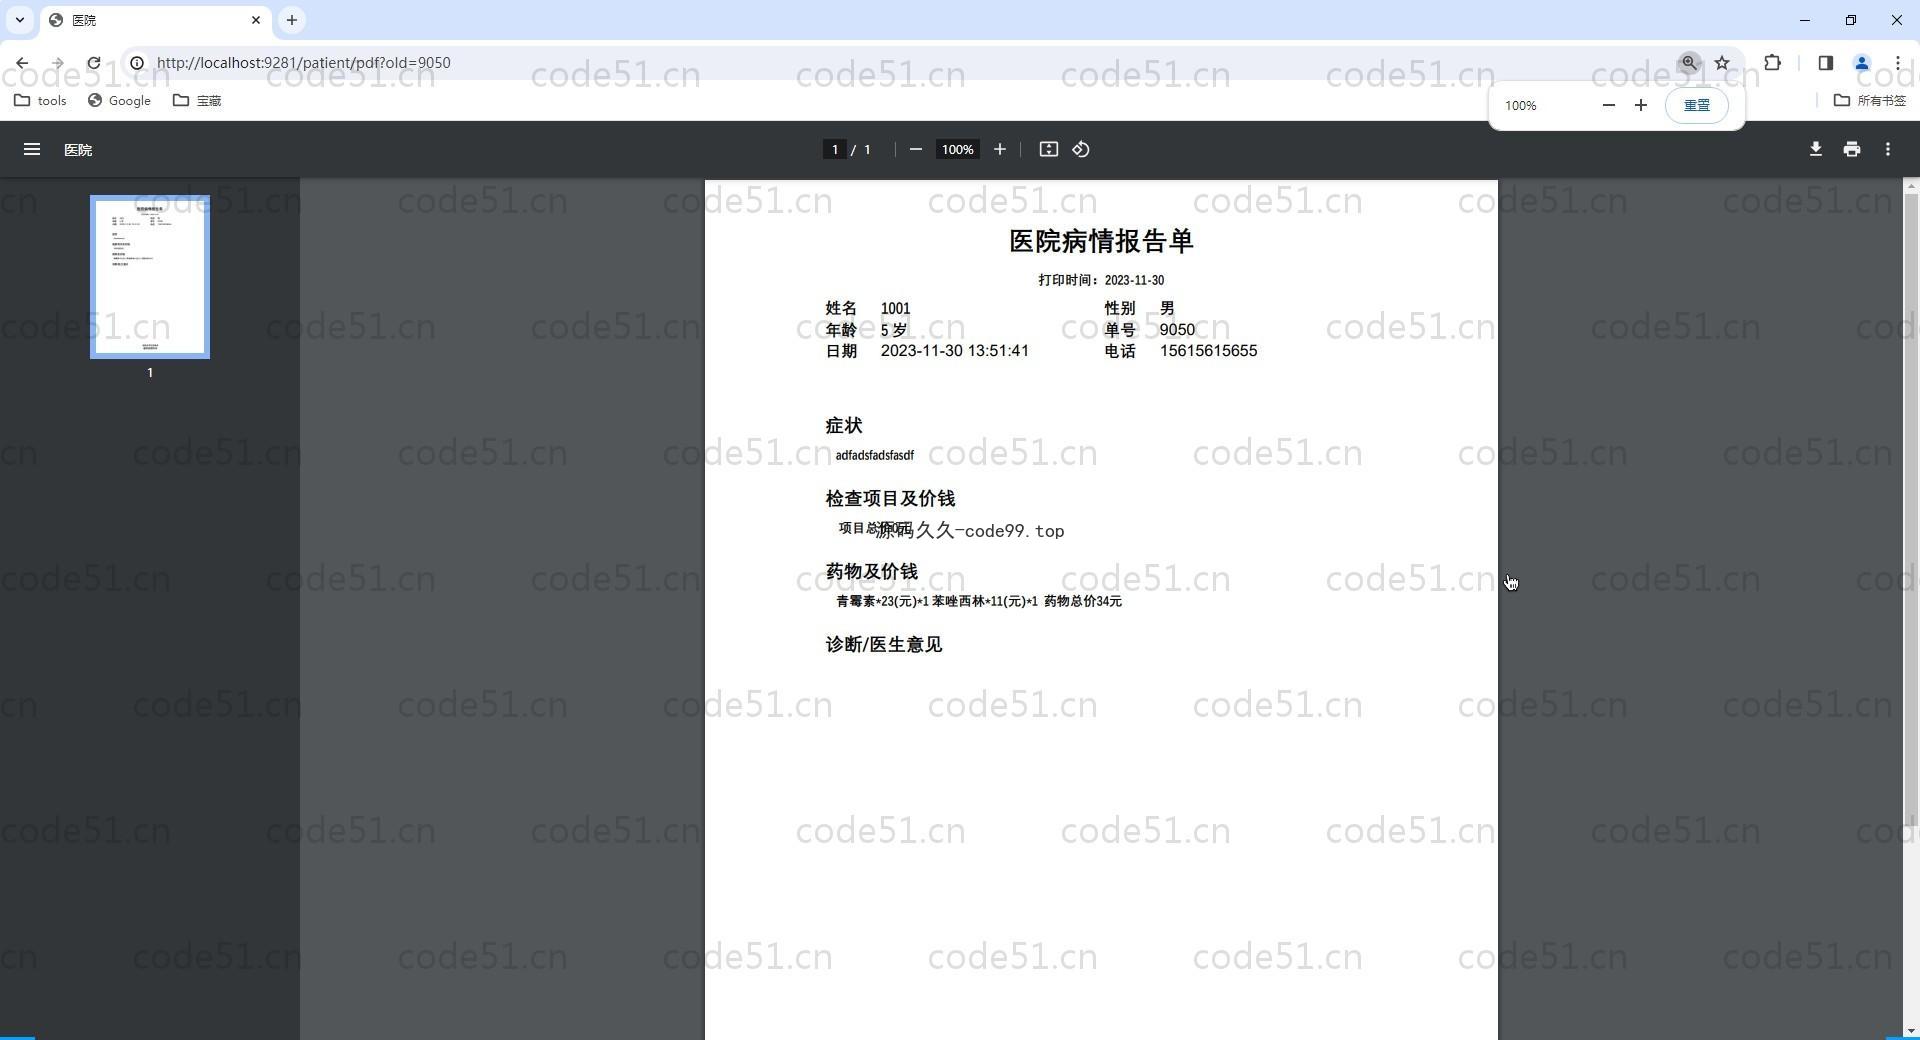
Task: Click the symptom text adfadsfadsfasdf
Action: (x=874, y=455)
